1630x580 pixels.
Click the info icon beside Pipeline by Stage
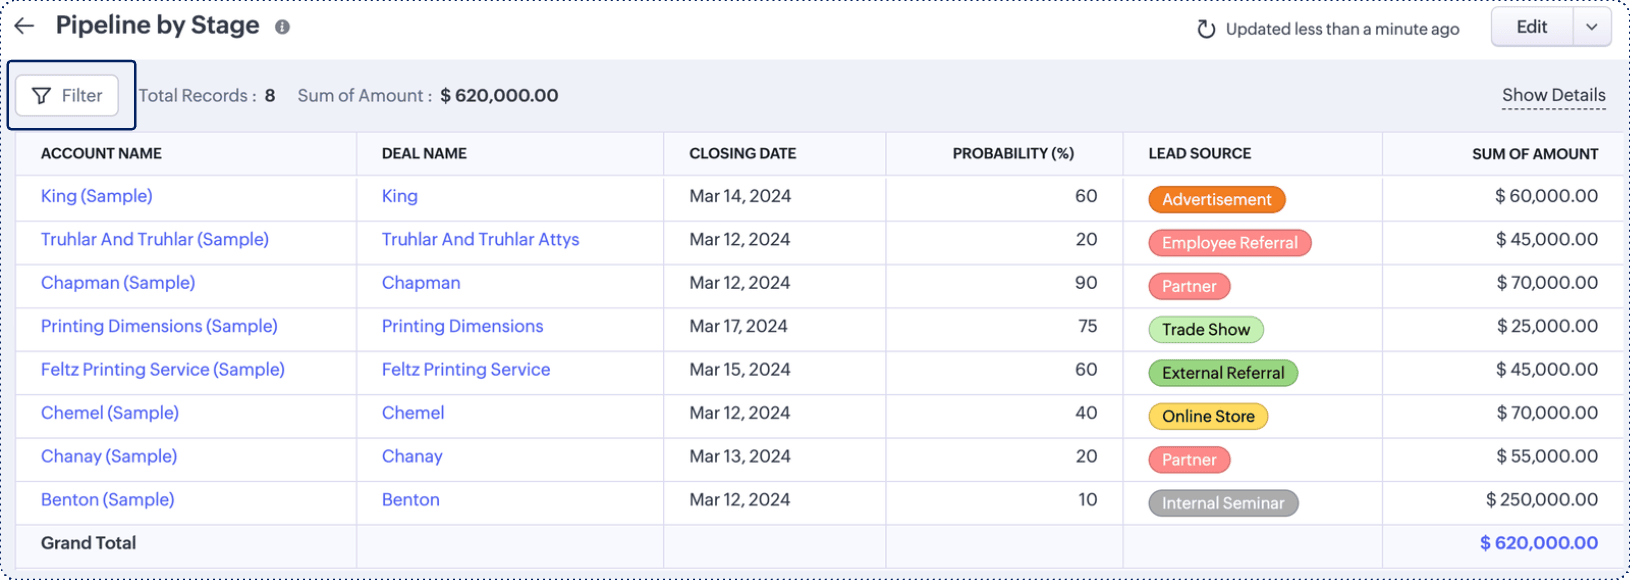(283, 28)
